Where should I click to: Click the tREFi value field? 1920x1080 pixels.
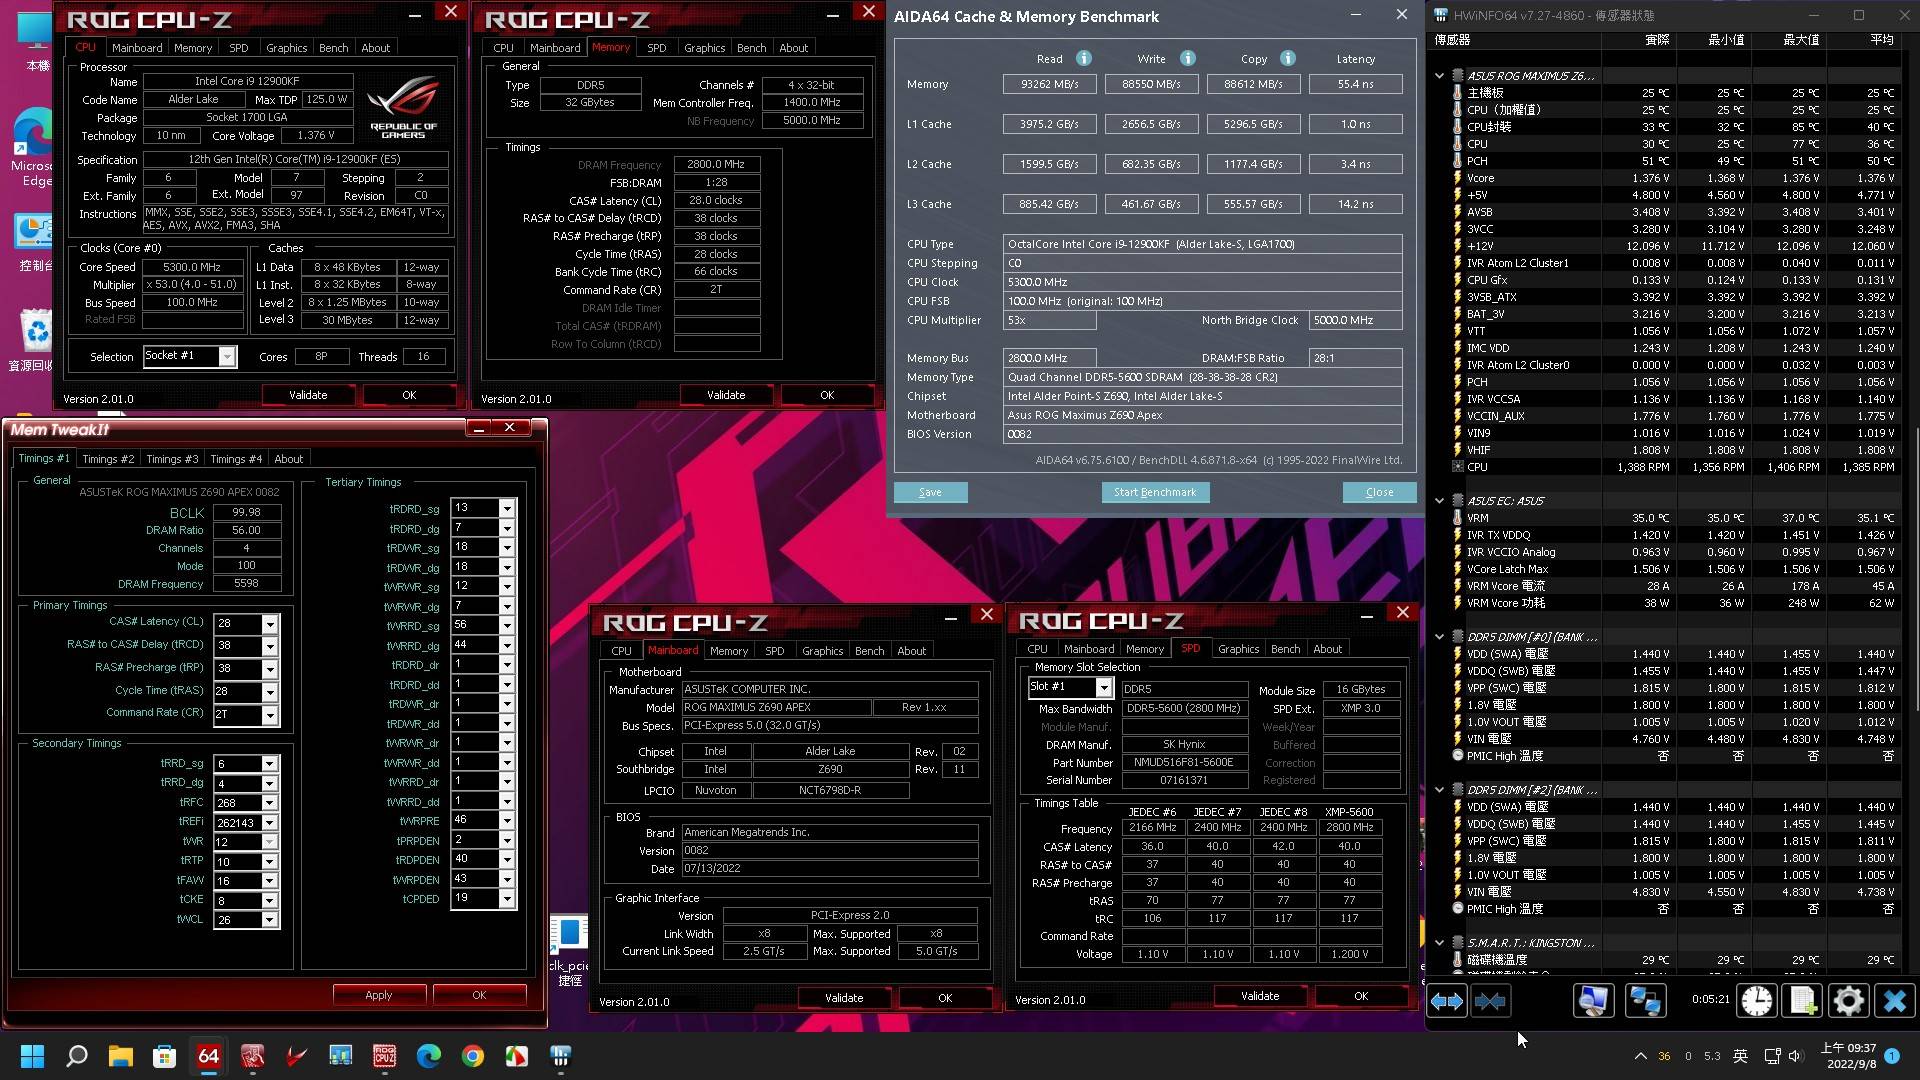point(236,822)
